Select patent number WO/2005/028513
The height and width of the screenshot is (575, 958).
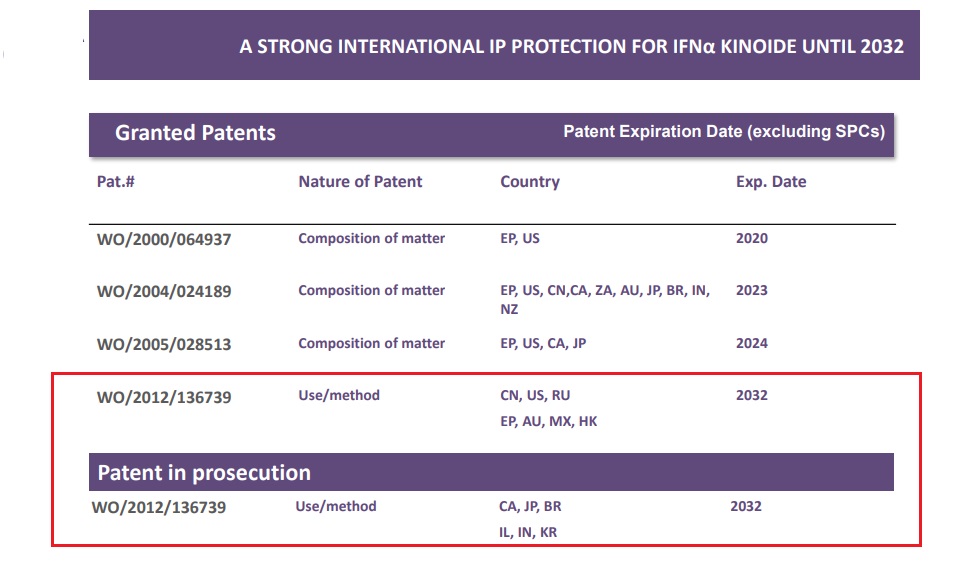point(164,344)
